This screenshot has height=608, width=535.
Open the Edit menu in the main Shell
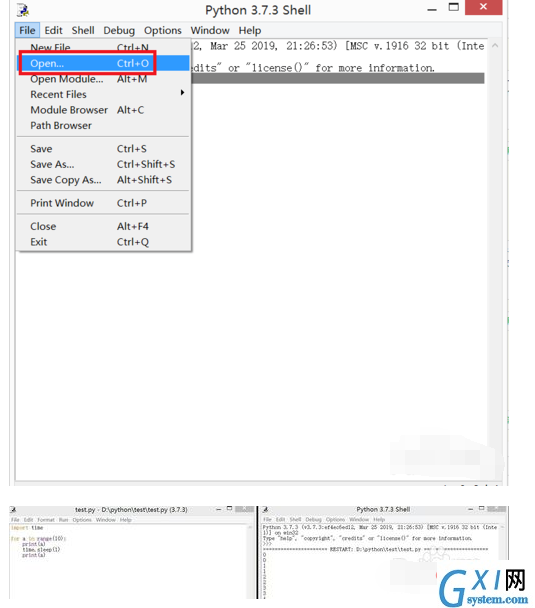pos(53,30)
